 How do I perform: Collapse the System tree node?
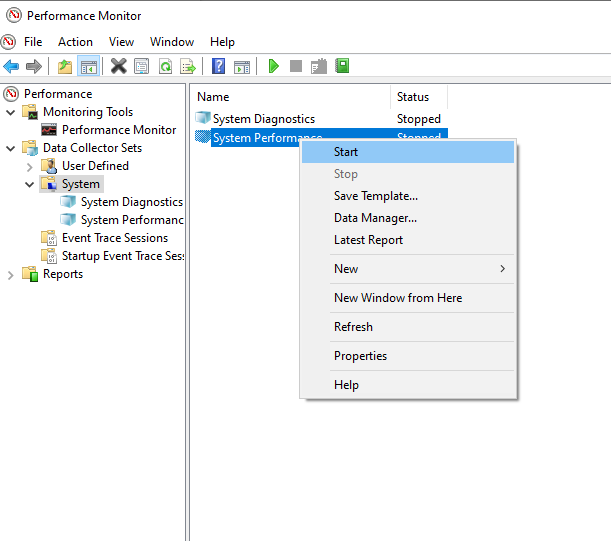30,184
